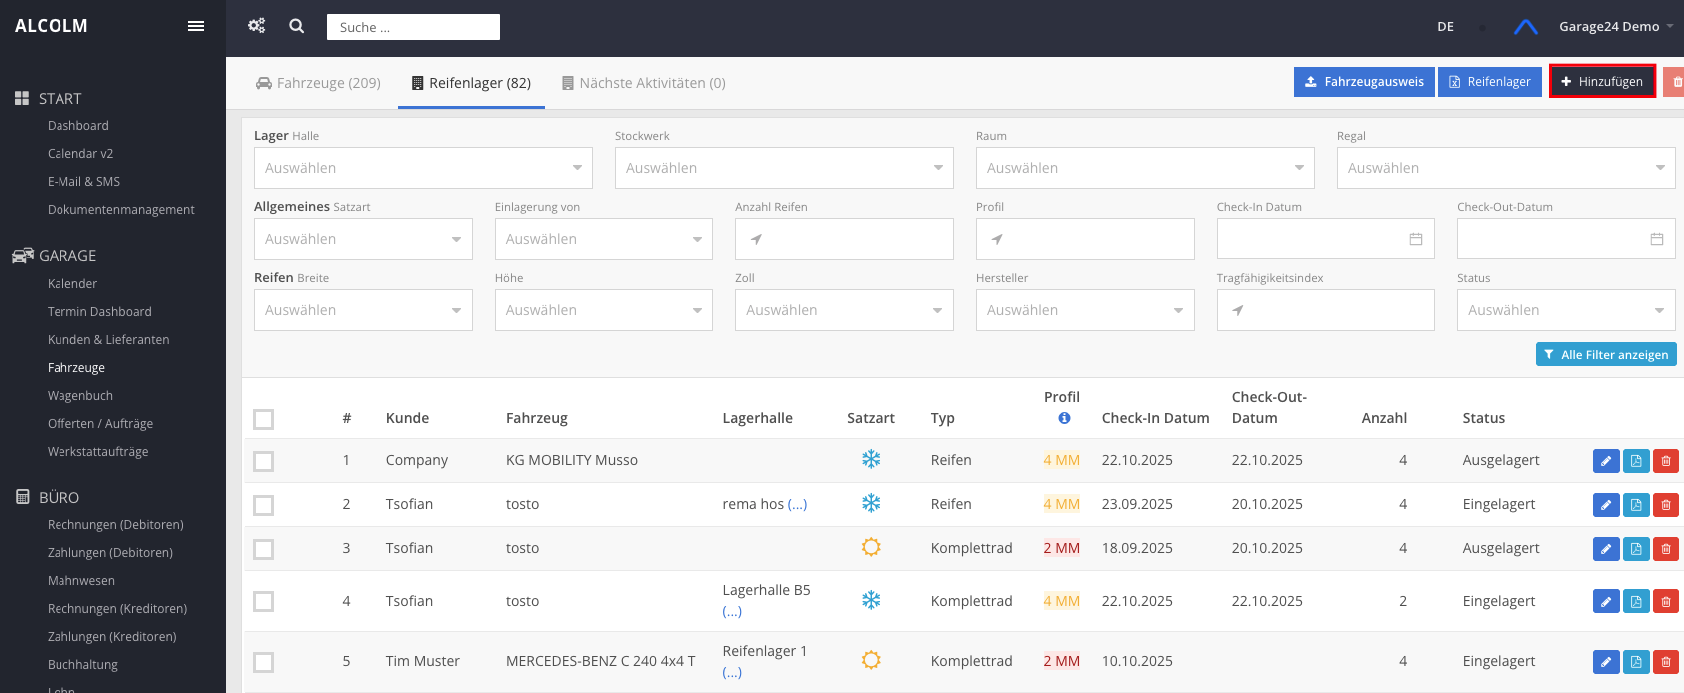This screenshot has height=693, width=1684.
Task: Expand the Hersteller dropdown
Action: click(1084, 310)
